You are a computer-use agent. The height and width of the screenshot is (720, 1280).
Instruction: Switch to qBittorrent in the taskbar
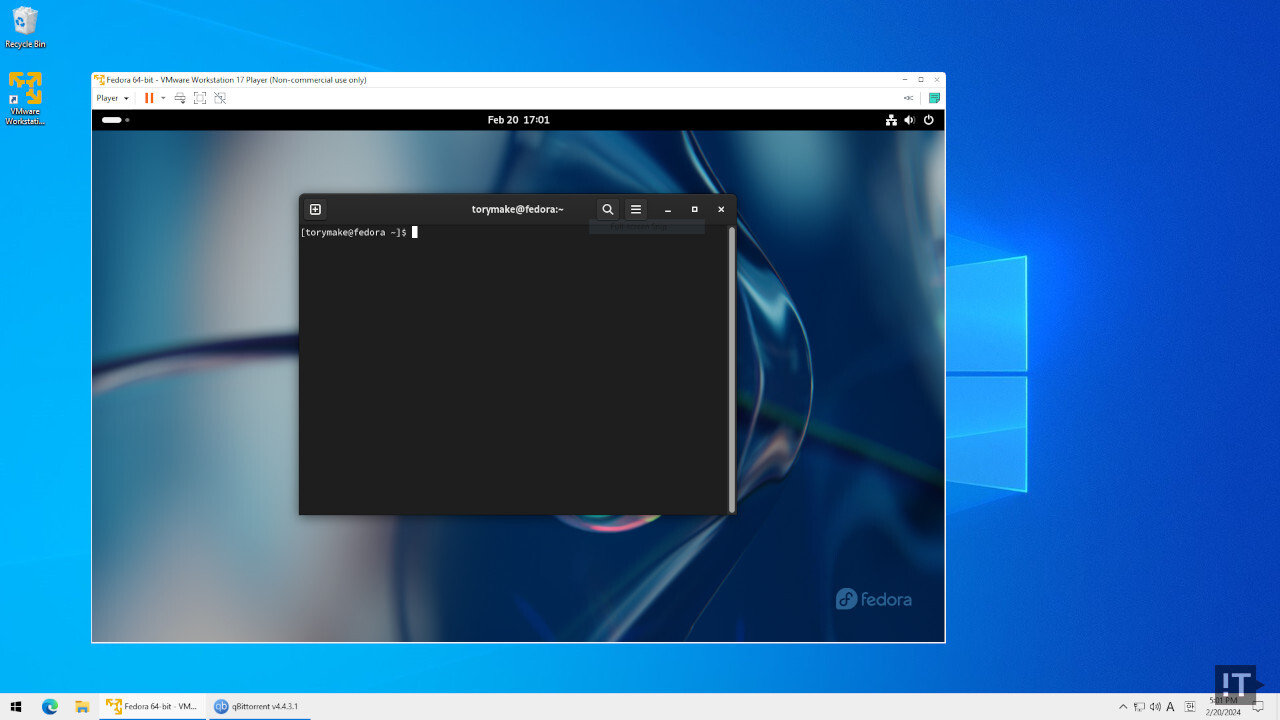257,706
